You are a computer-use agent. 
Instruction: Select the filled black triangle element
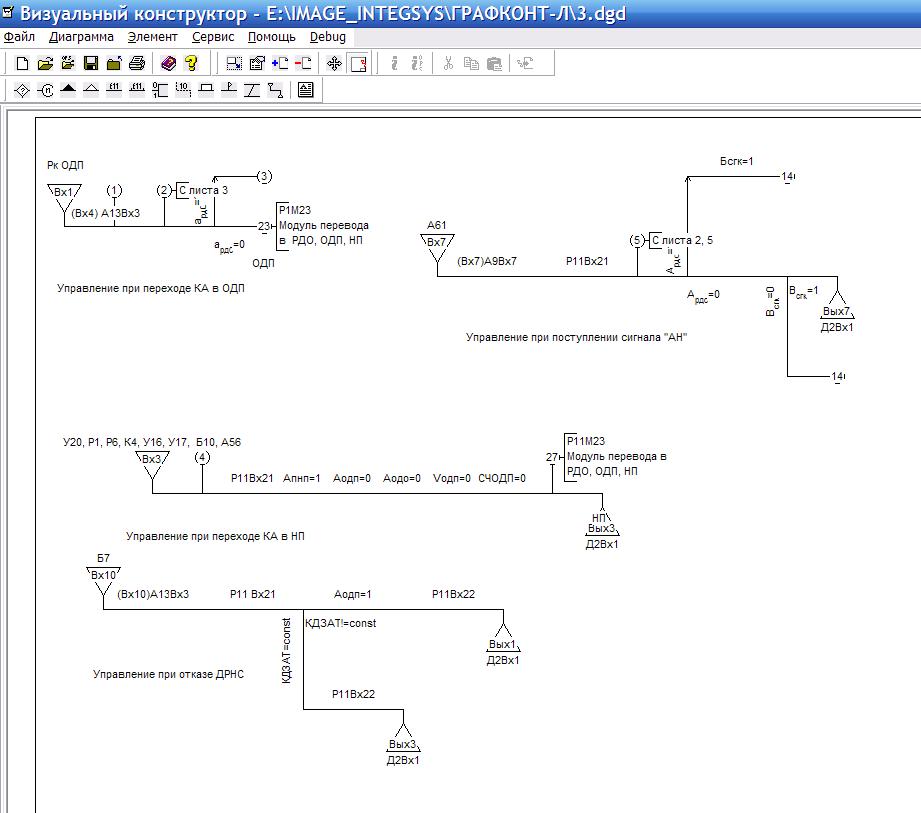[68, 90]
